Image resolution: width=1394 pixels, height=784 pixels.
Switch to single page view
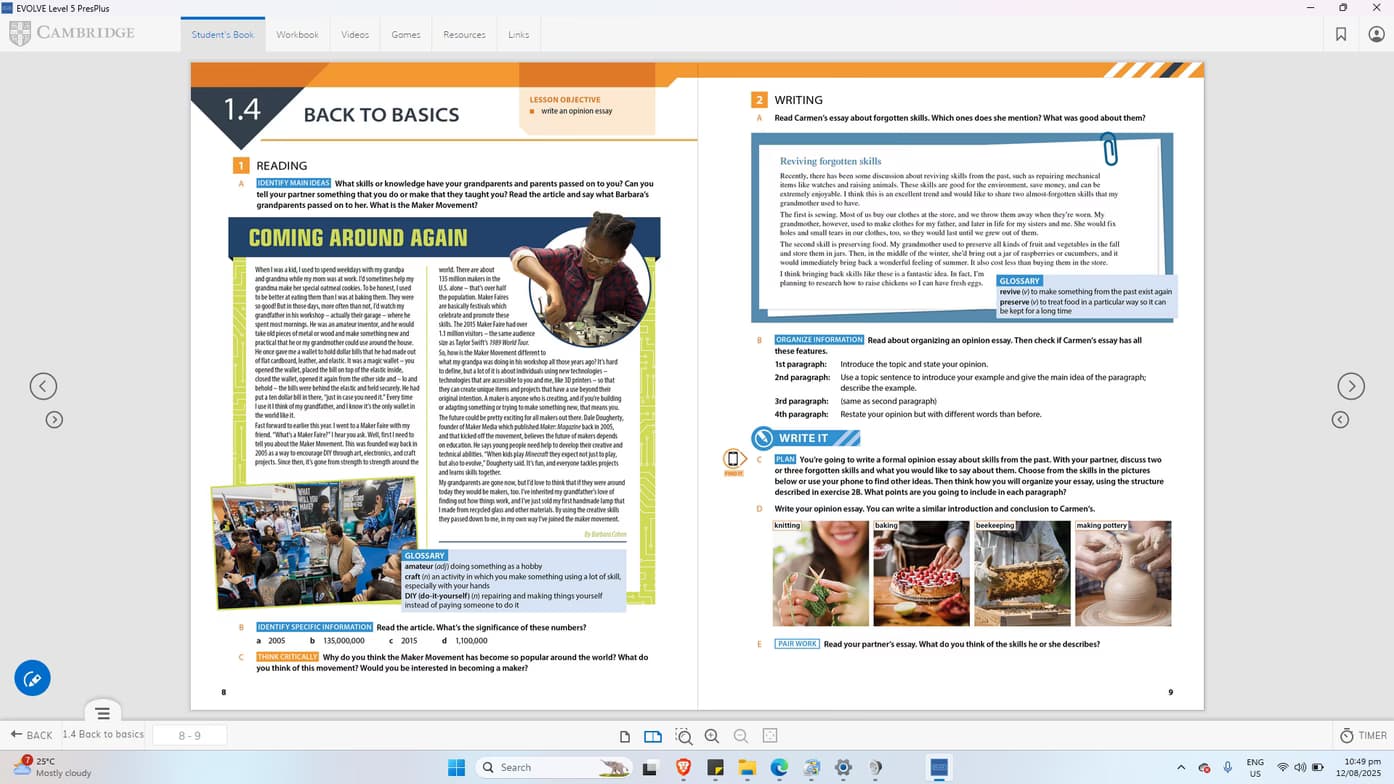tap(625, 735)
